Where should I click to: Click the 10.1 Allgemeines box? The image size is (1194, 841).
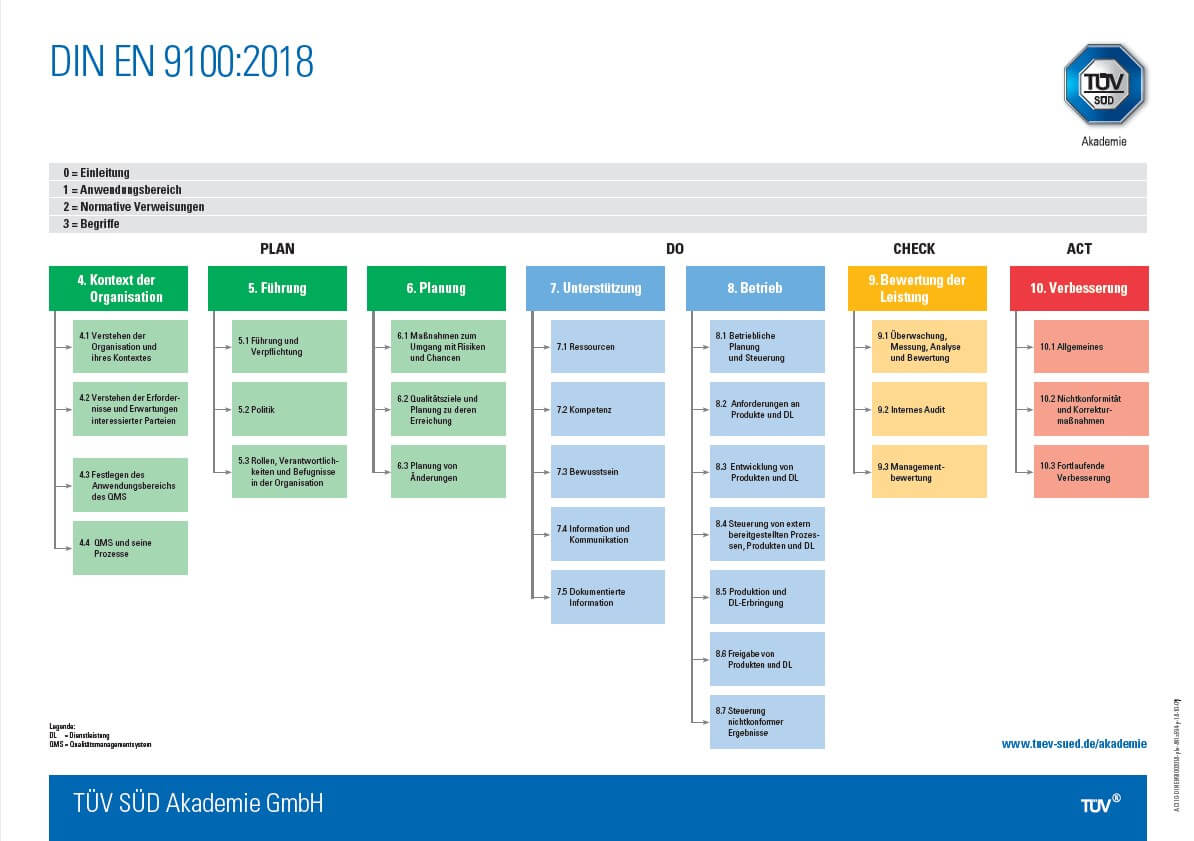(1091, 347)
